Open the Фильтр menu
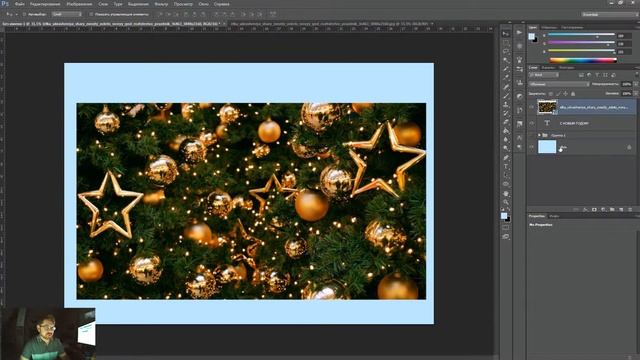The width and height of the screenshot is (640, 360). [161, 4]
